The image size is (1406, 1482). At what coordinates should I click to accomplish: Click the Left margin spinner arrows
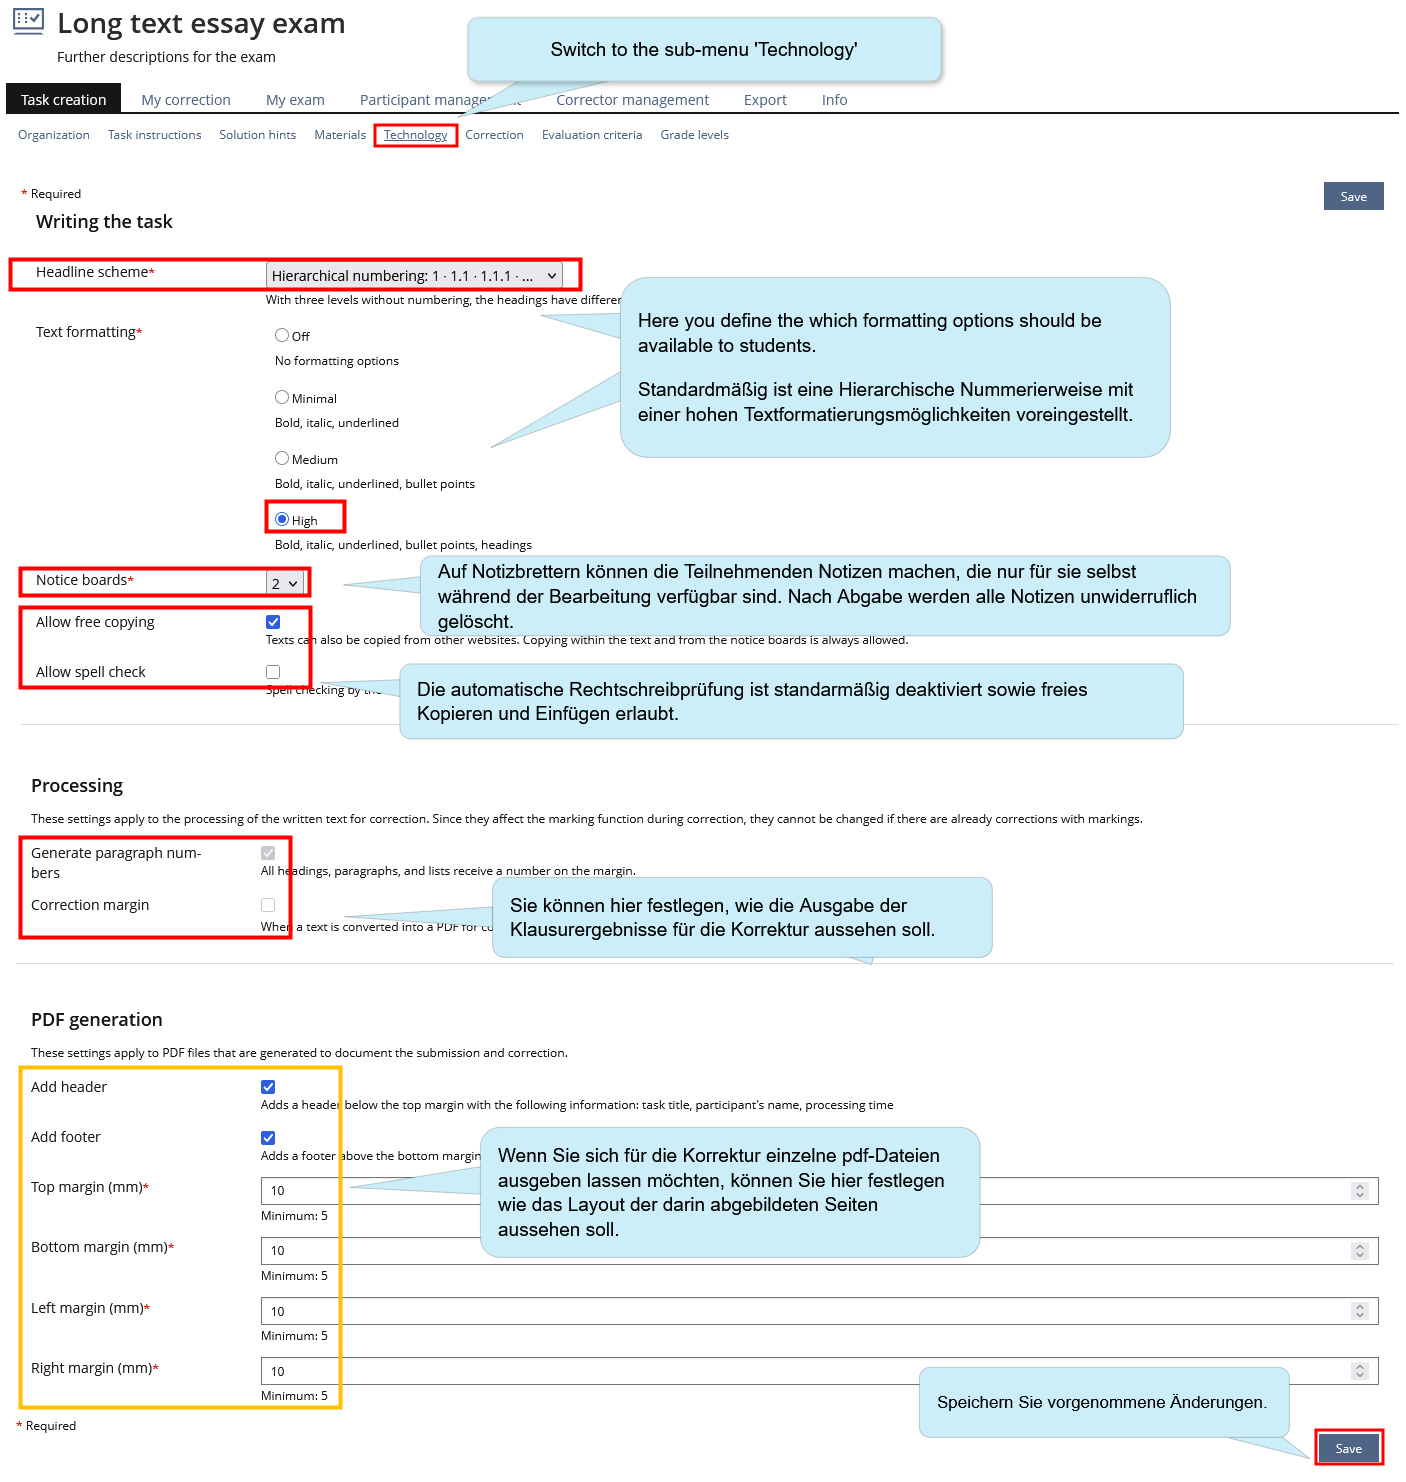point(1359,1311)
